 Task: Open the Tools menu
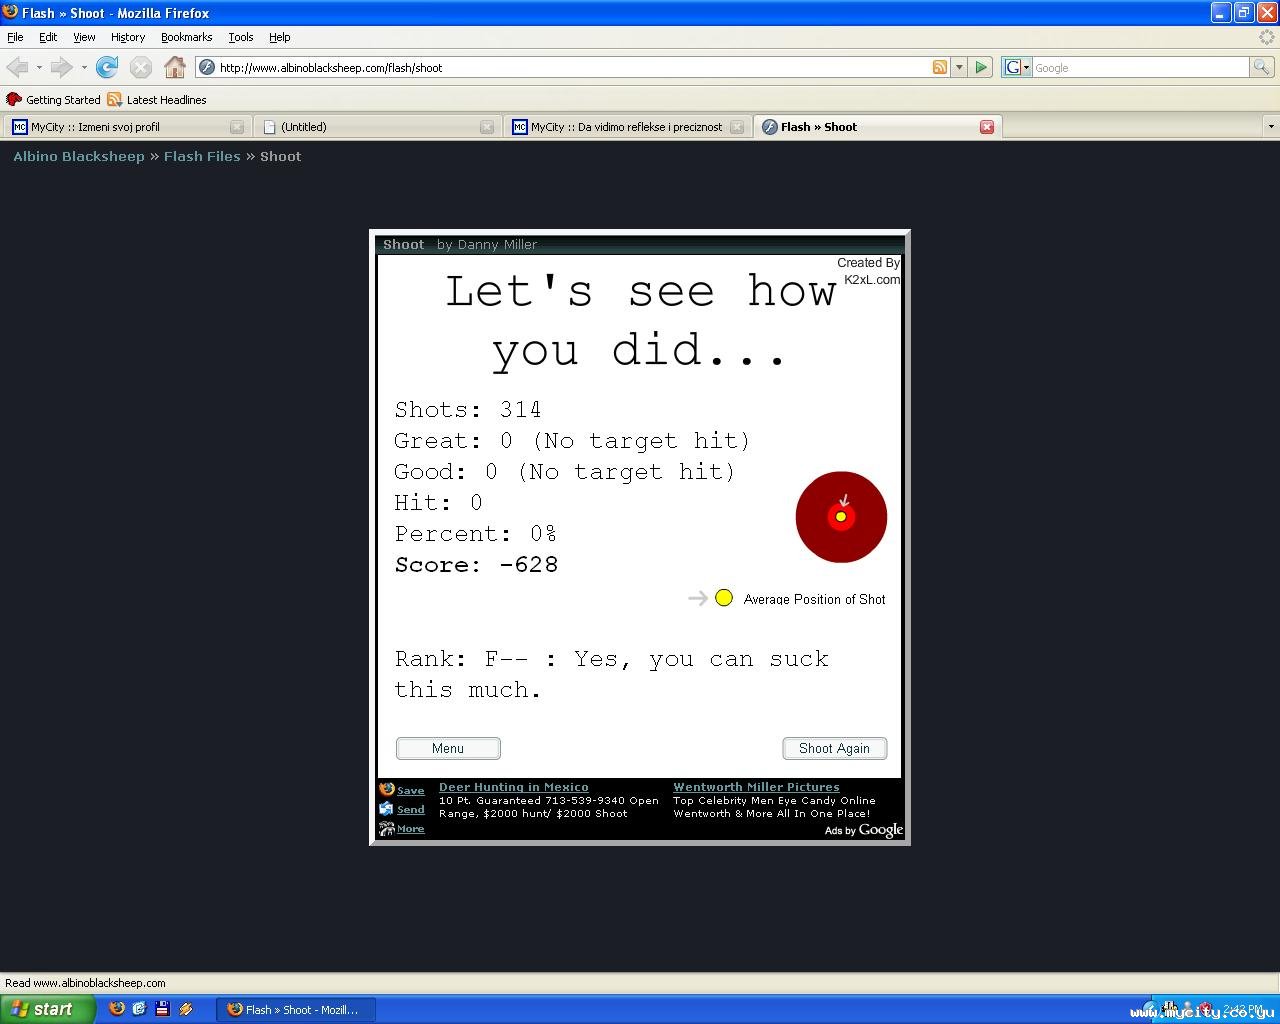pyautogui.click(x=241, y=37)
